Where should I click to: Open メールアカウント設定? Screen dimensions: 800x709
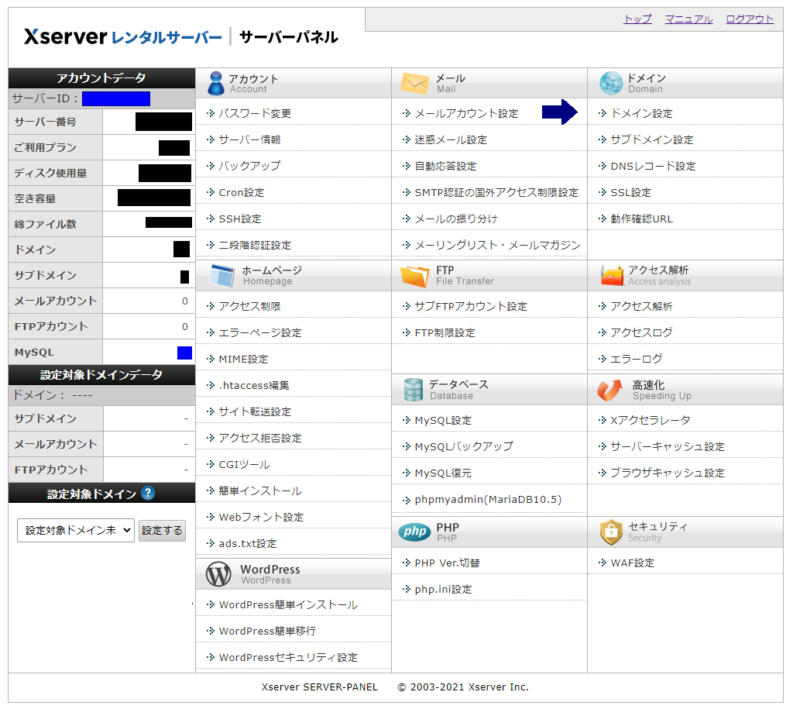coord(466,113)
